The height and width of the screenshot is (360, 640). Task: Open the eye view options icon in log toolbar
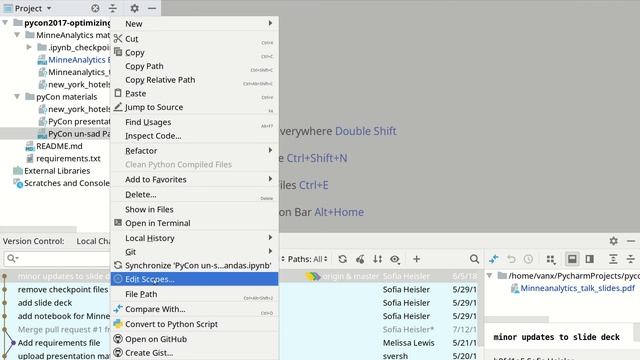pyautogui.click(x=395, y=259)
